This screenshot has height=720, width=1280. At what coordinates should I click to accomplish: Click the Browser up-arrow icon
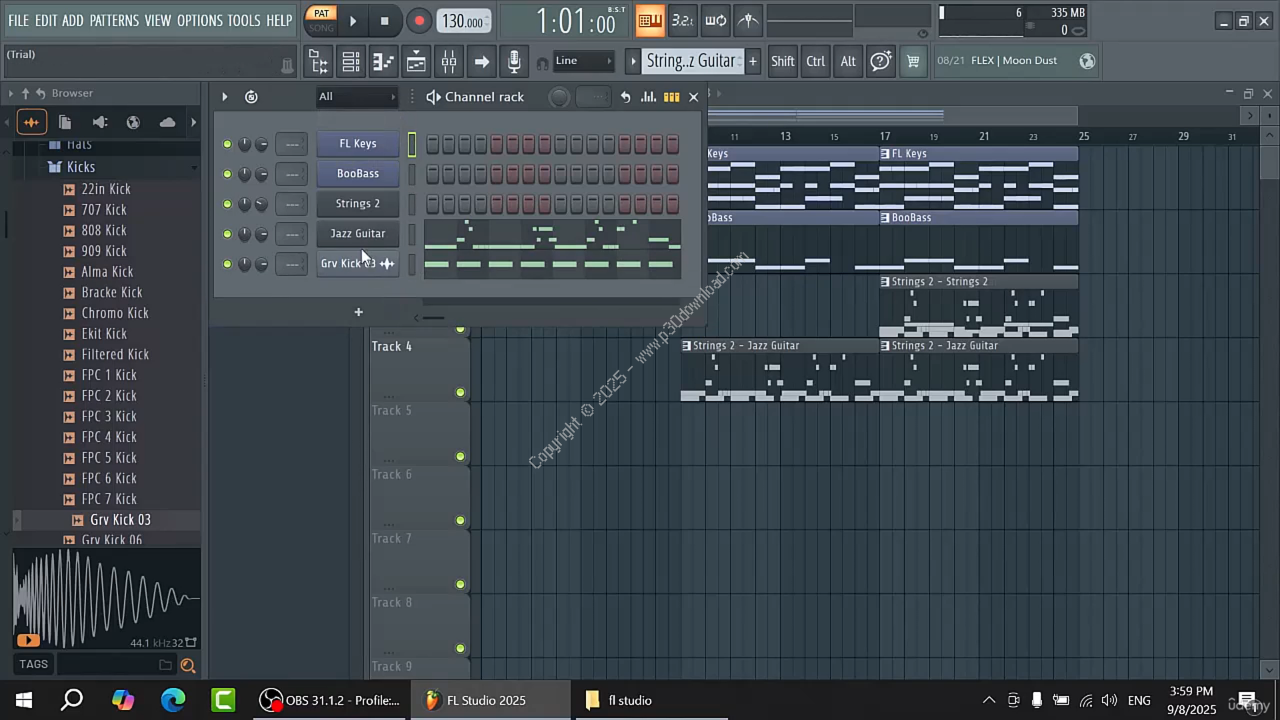coord(26,93)
